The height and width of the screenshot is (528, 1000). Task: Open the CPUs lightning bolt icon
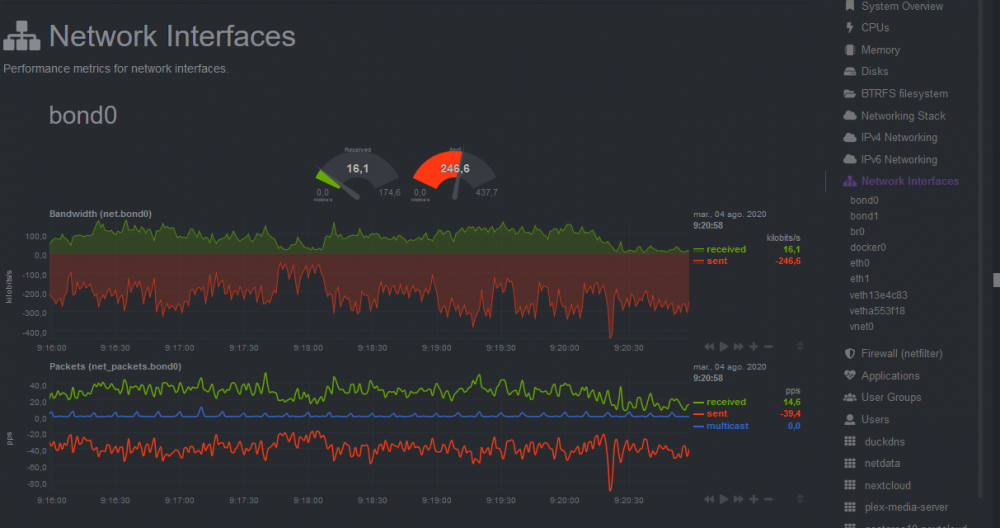tap(849, 27)
